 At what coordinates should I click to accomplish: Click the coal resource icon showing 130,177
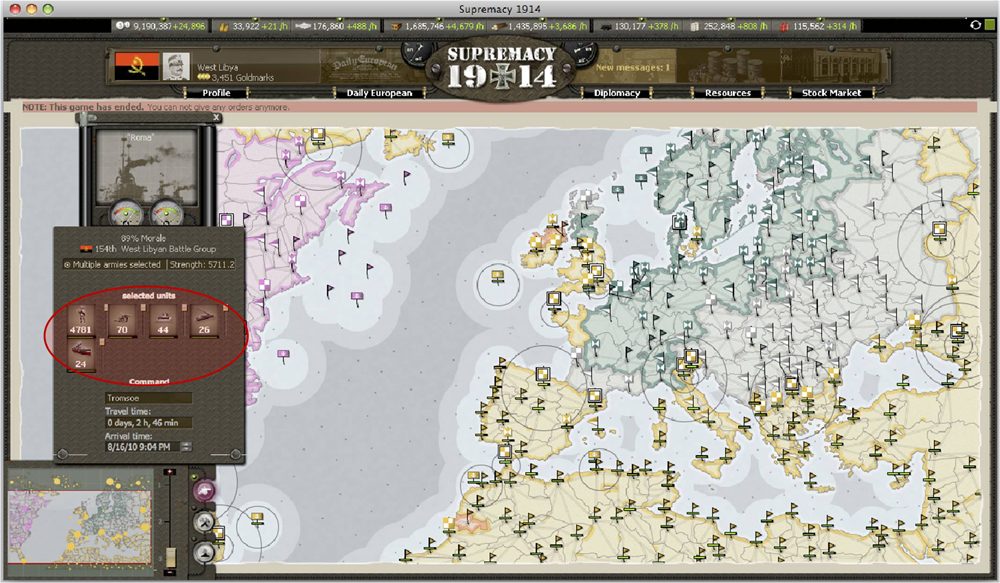605,26
